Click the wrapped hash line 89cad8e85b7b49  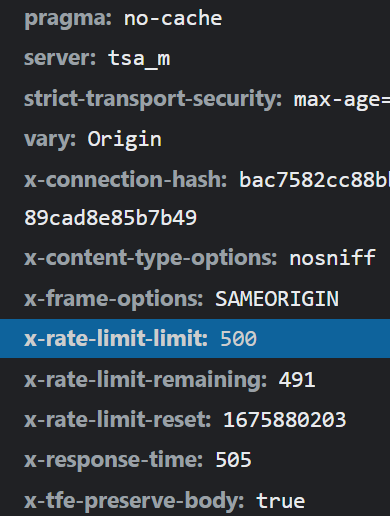(x=111, y=218)
